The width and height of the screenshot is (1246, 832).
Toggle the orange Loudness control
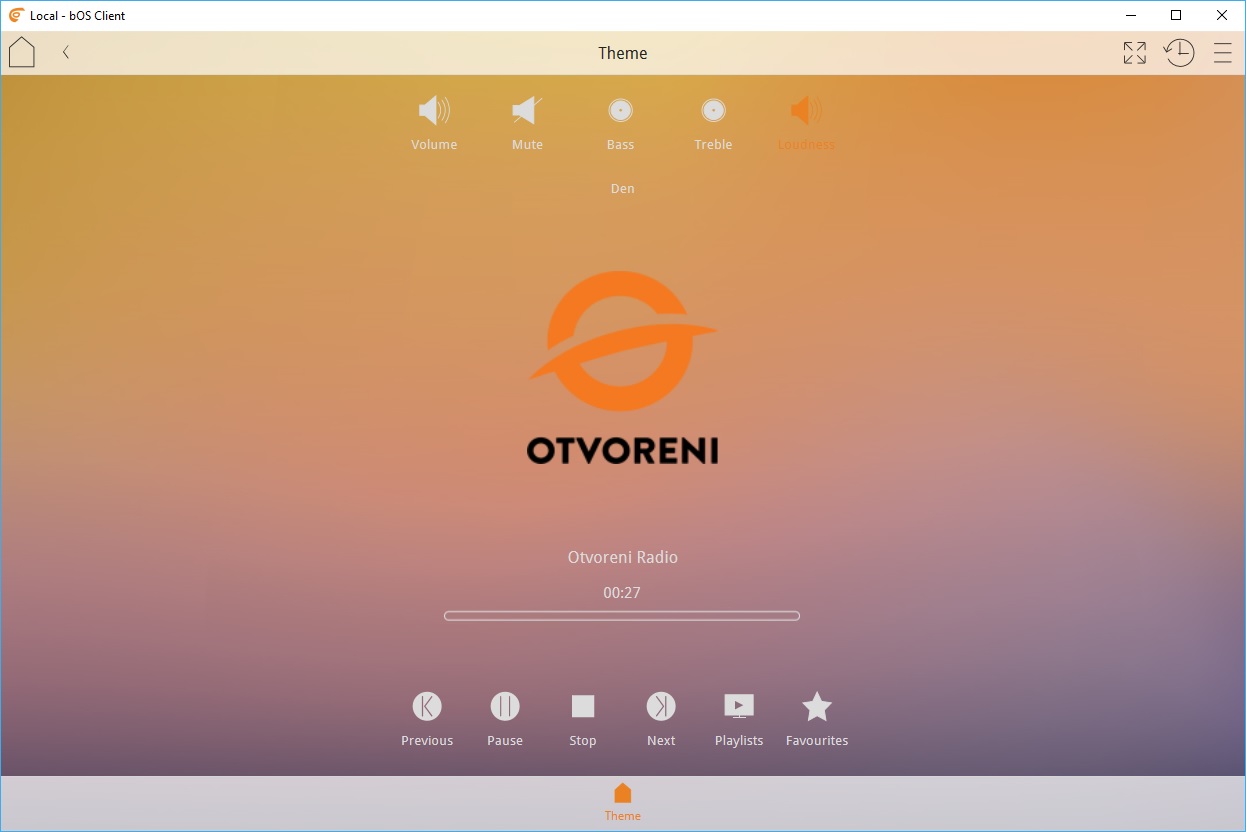tap(806, 110)
